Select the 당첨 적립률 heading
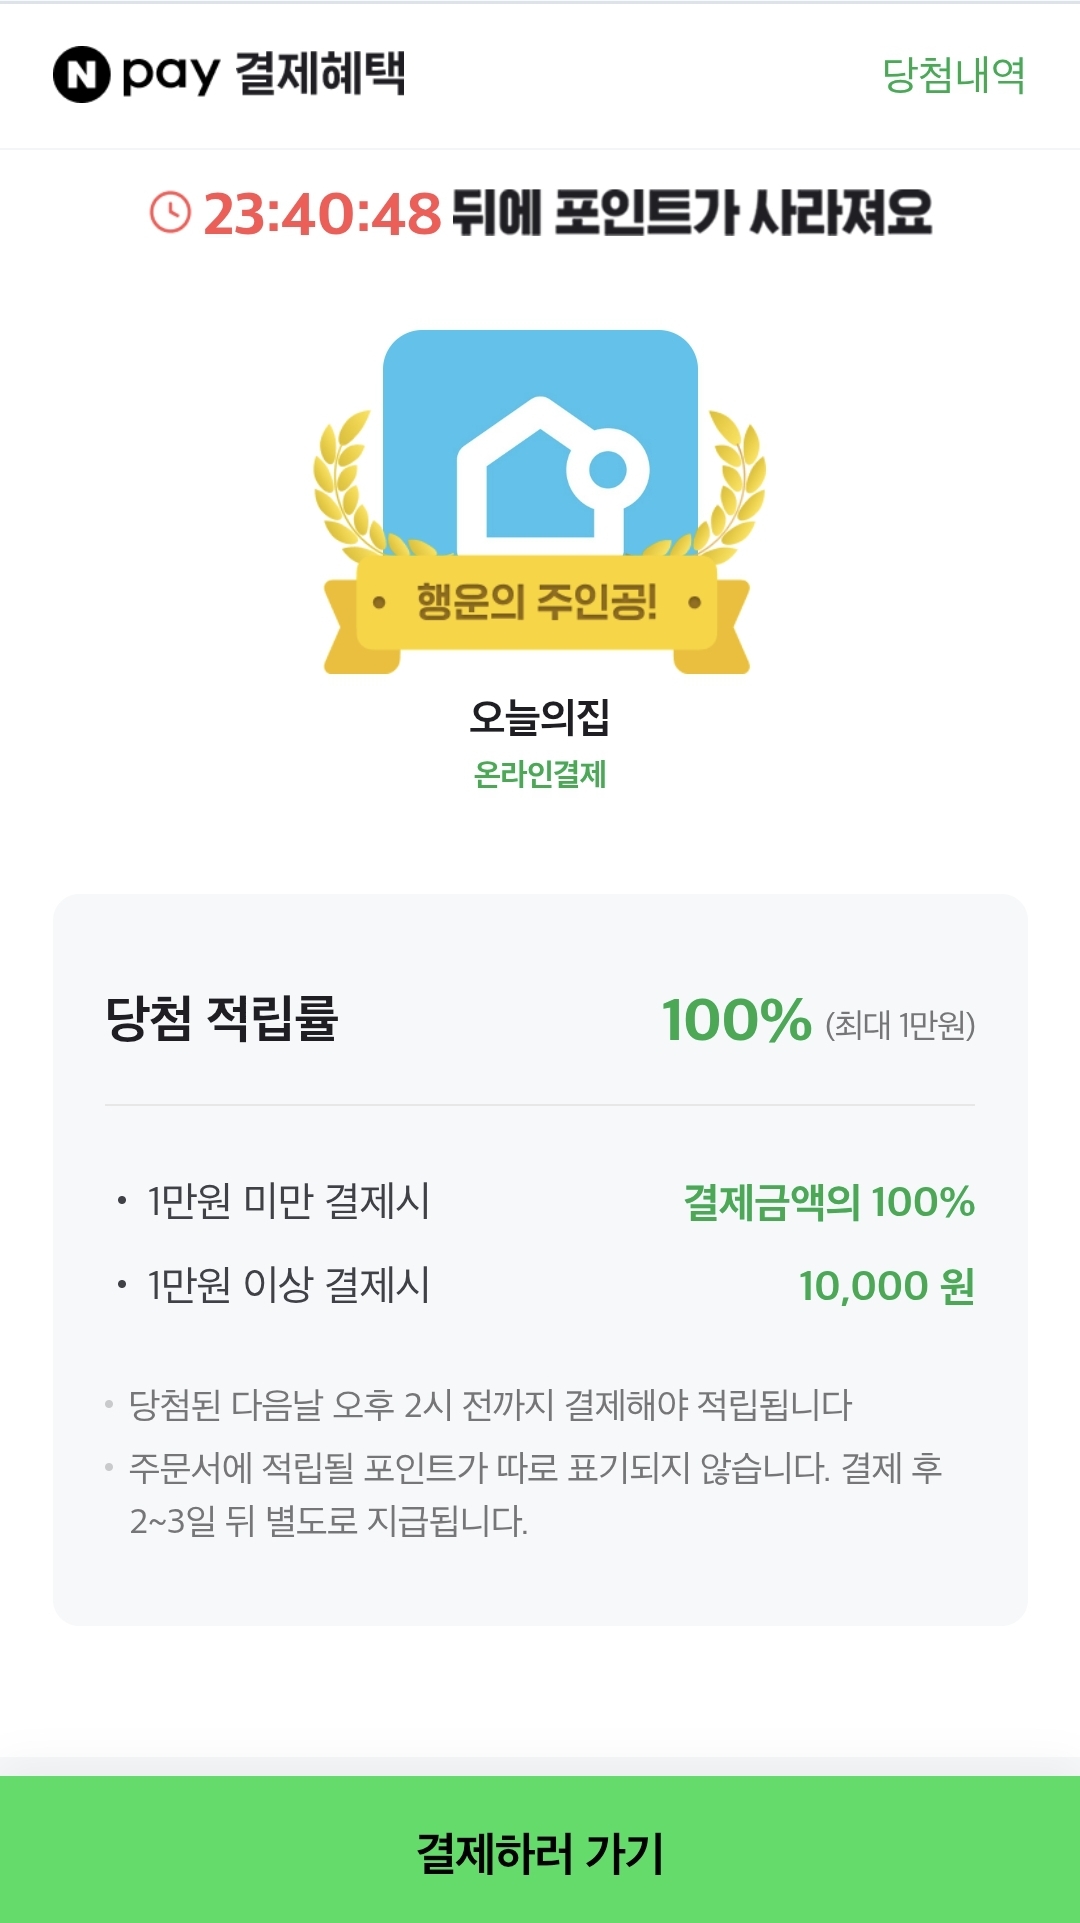 coord(222,1019)
